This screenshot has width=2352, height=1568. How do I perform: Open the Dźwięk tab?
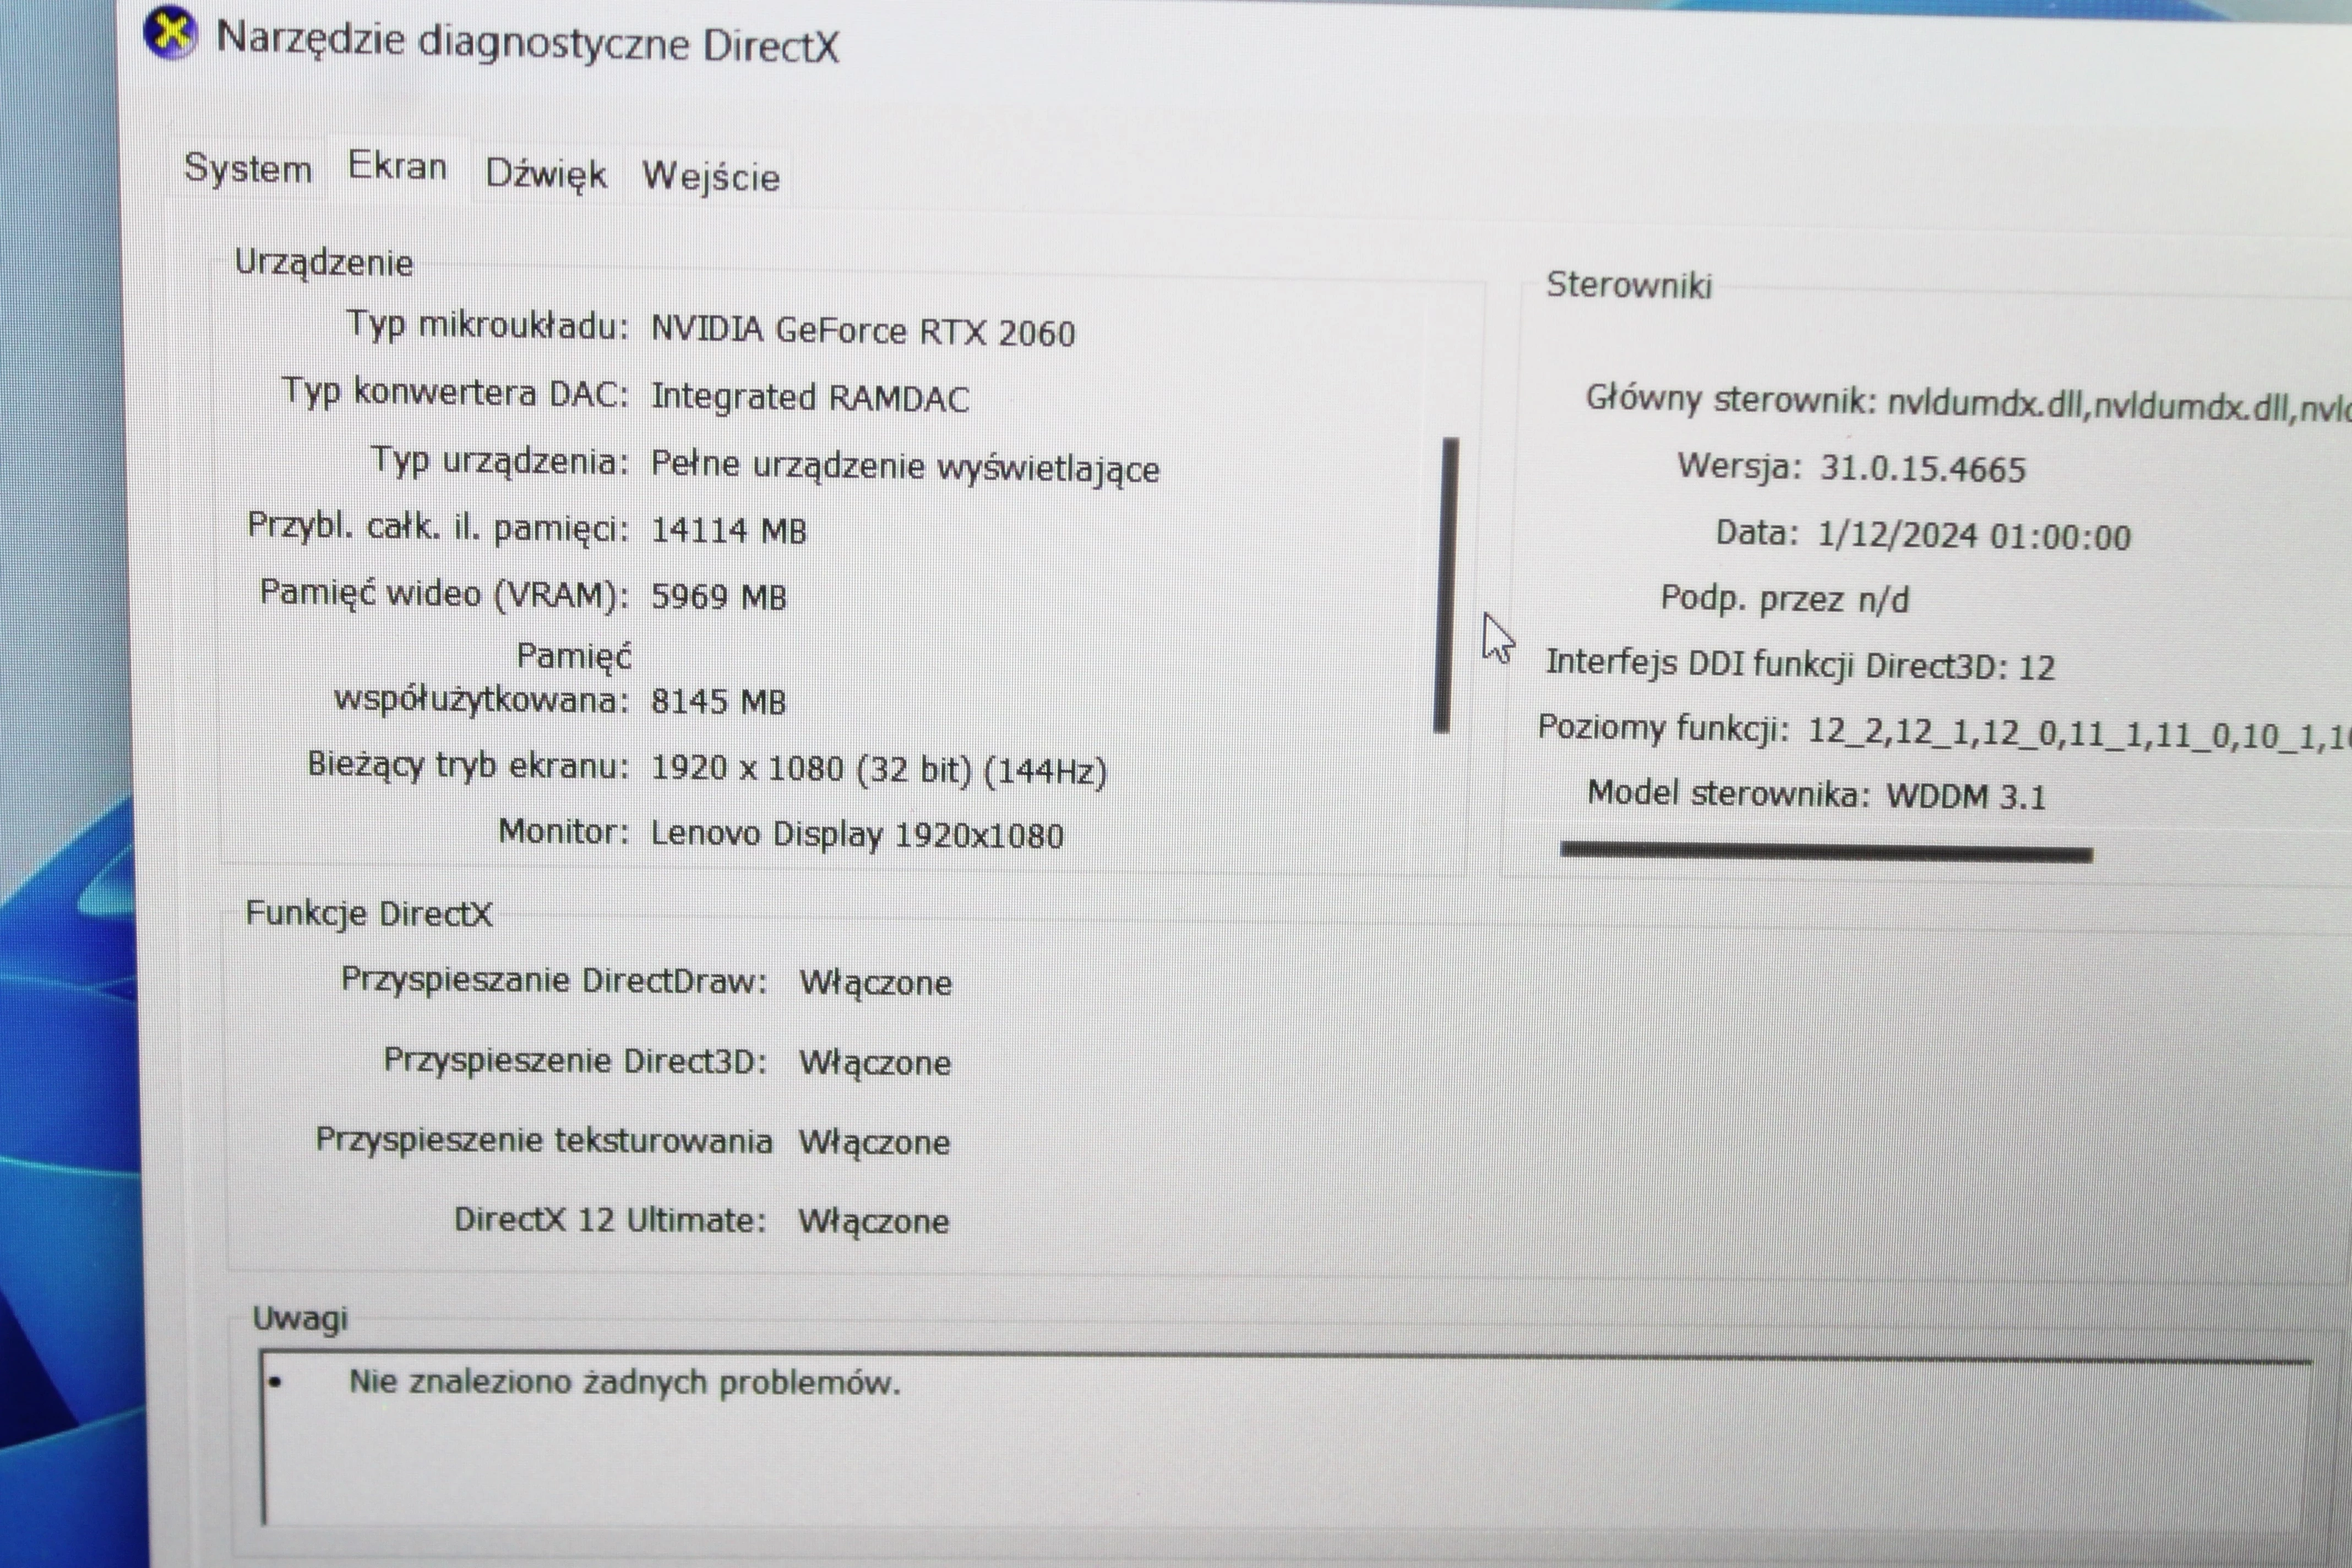(546, 174)
